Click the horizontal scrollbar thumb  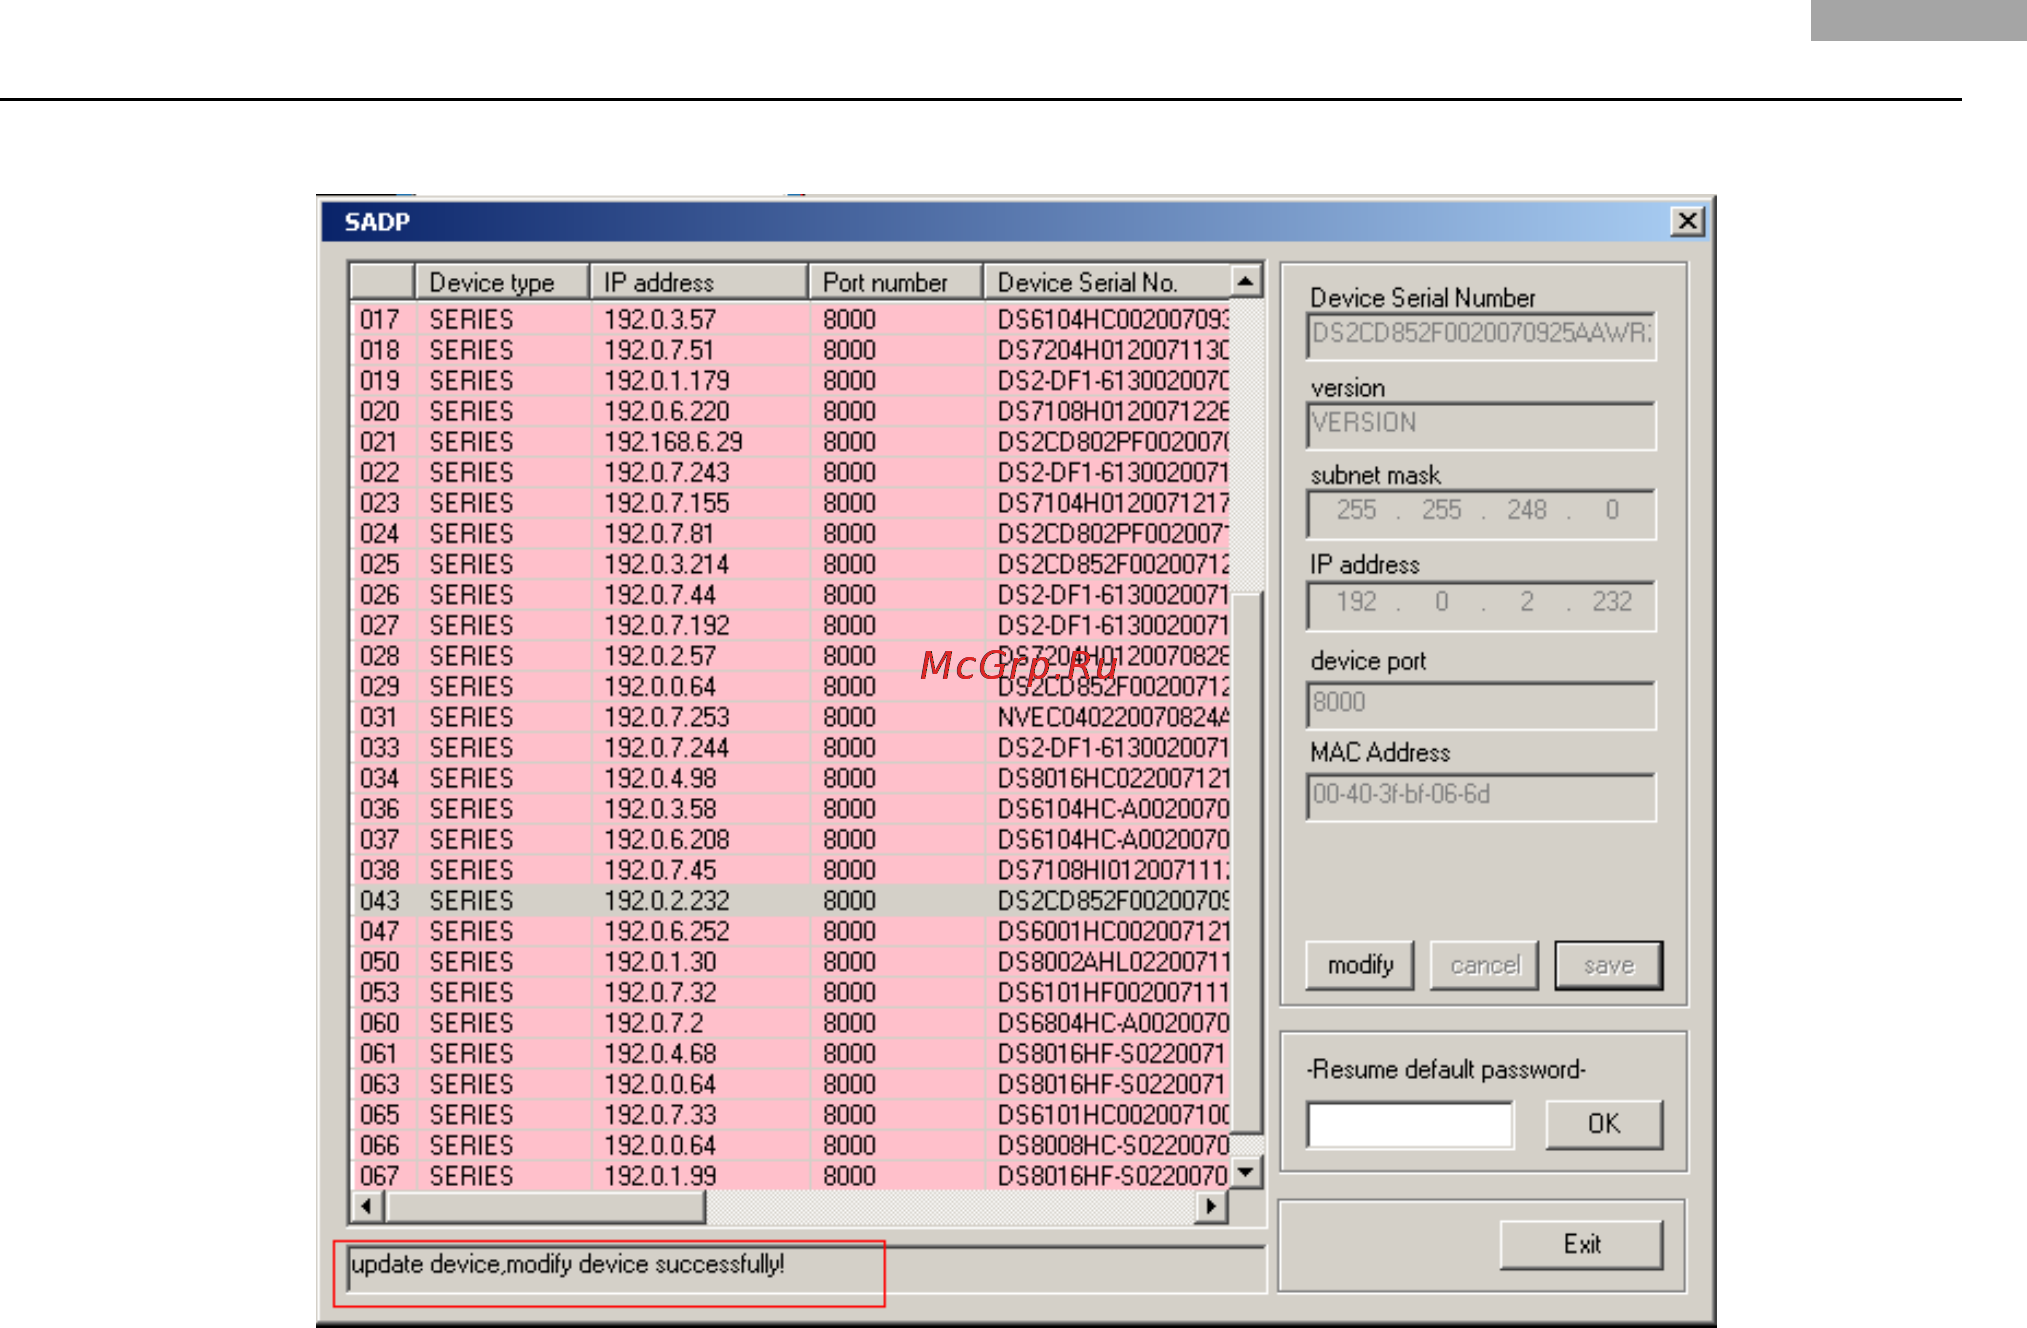(545, 1206)
